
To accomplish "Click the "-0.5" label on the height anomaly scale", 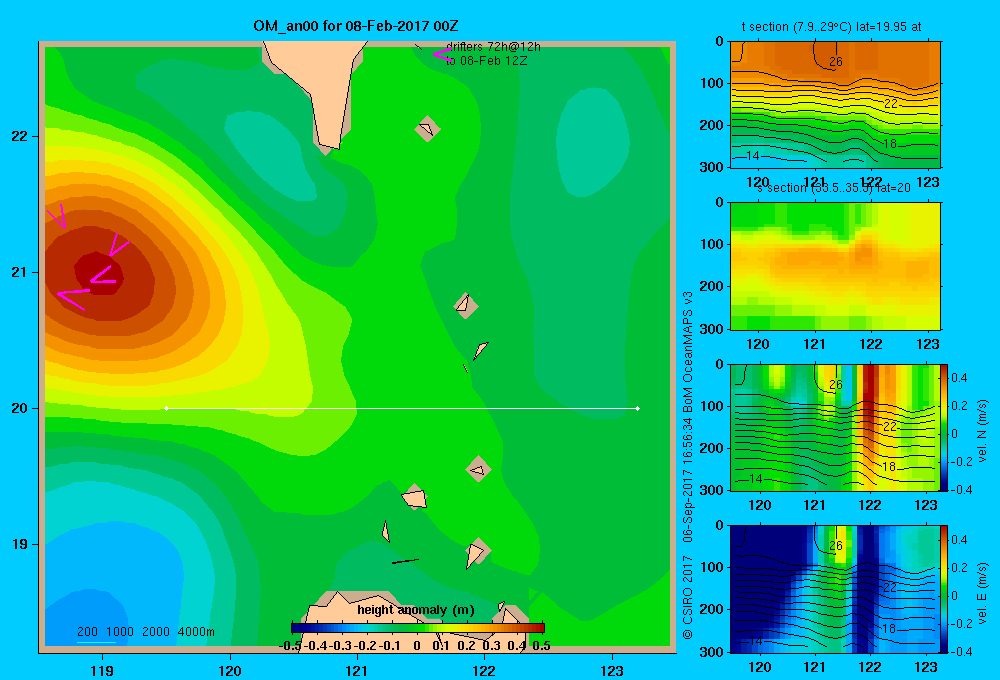I will (290, 646).
